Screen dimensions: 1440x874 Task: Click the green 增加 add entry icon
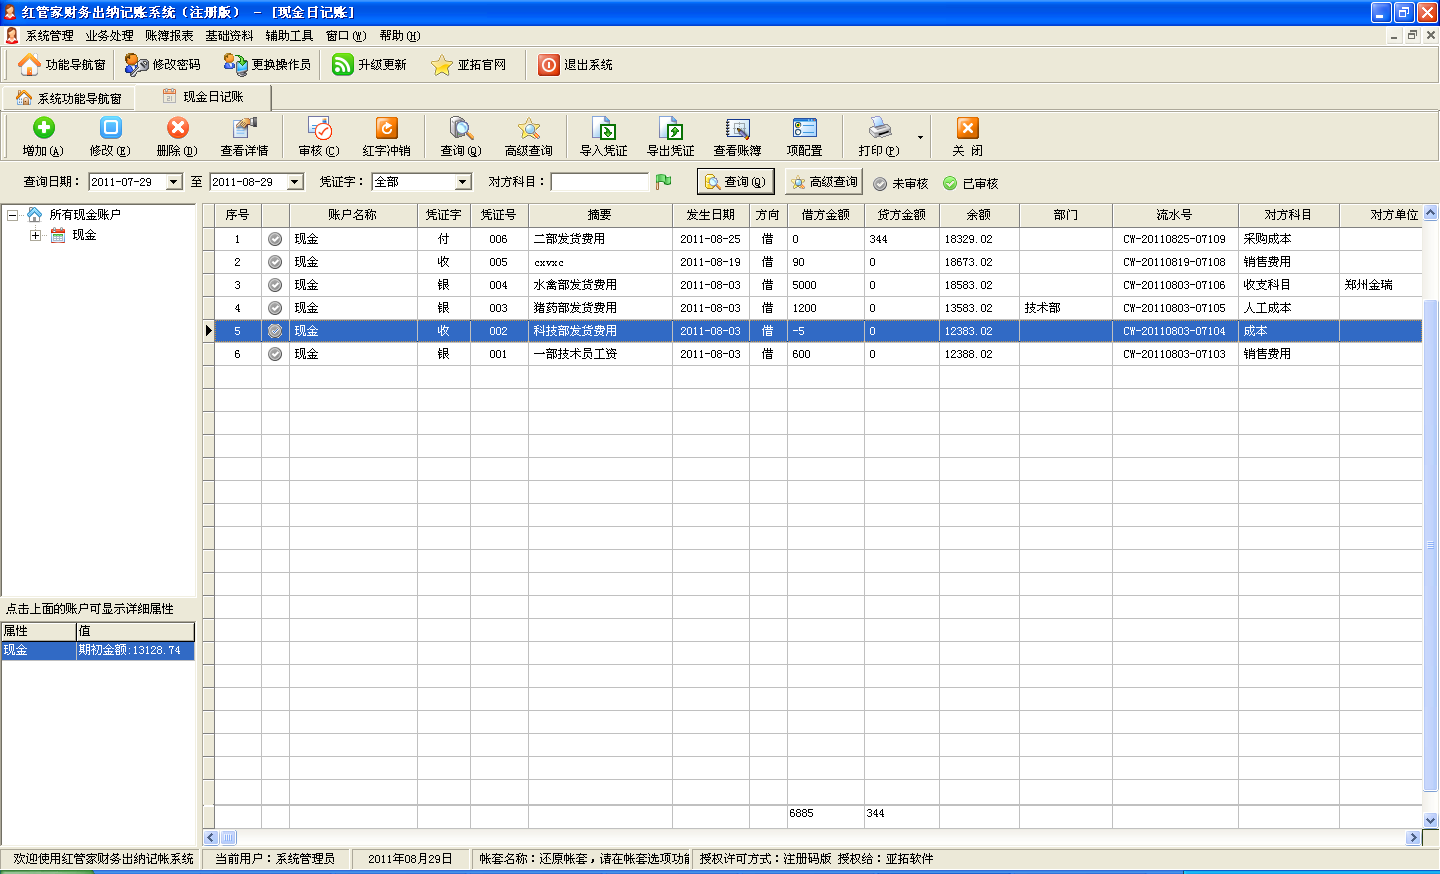pos(43,128)
